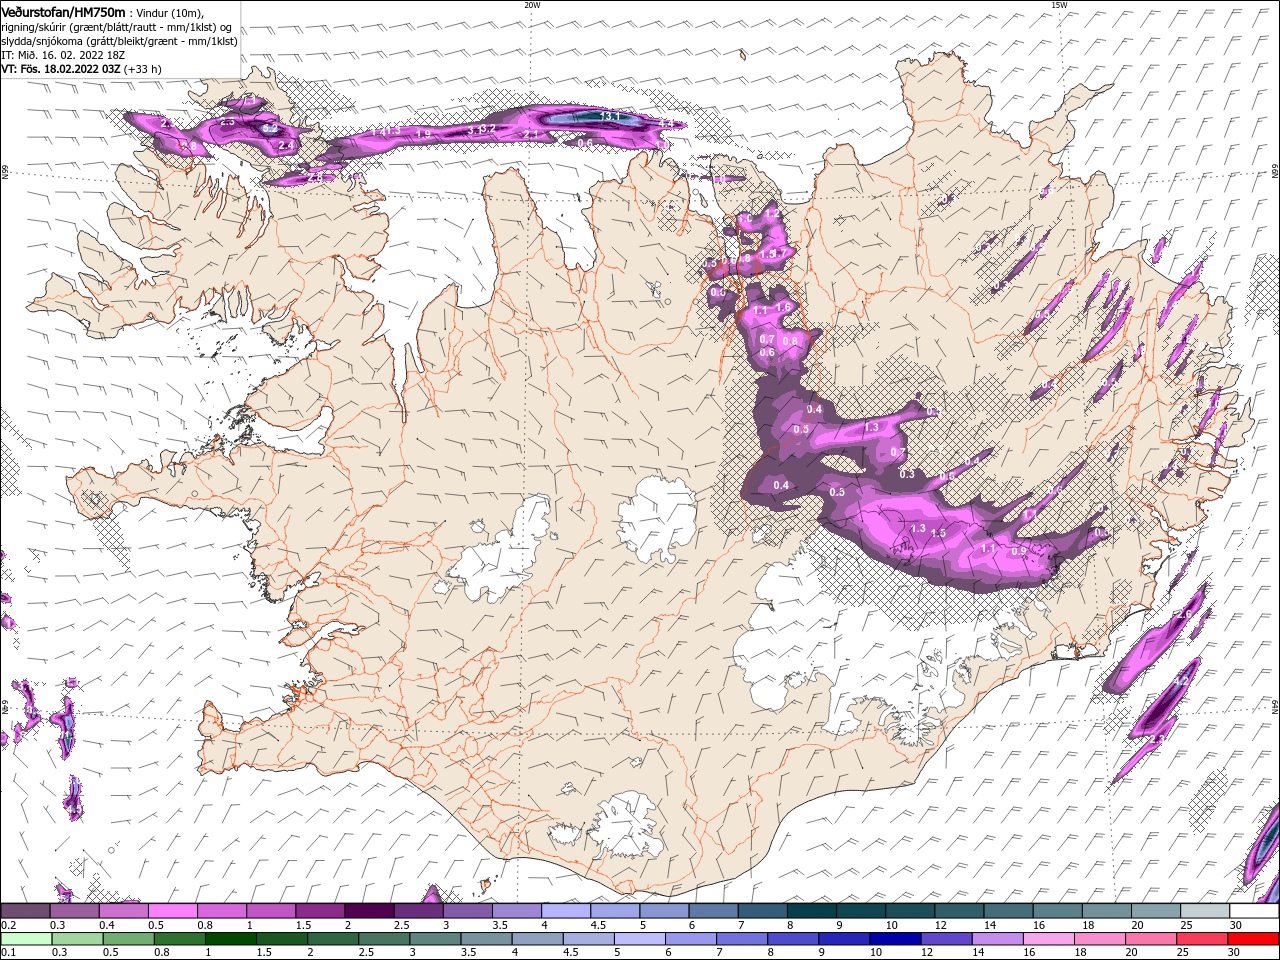1280x960 pixels.
Task: Pick the dark purple snow swatch above 2
Action: point(369,910)
